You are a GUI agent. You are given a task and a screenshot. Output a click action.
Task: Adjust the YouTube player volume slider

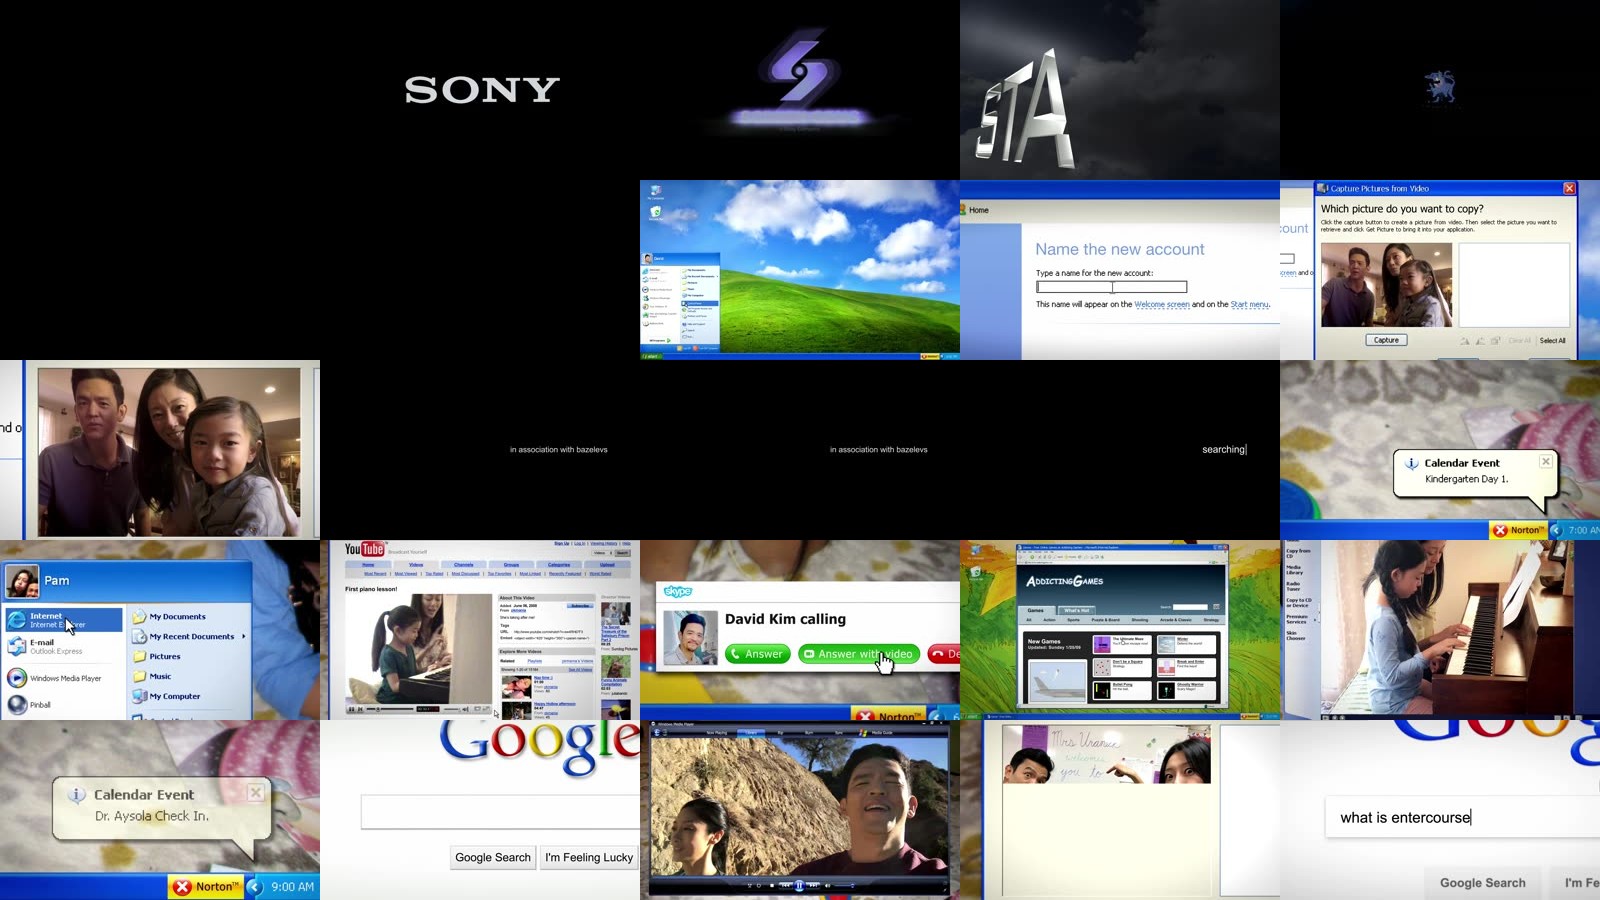pyautogui.click(x=452, y=709)
